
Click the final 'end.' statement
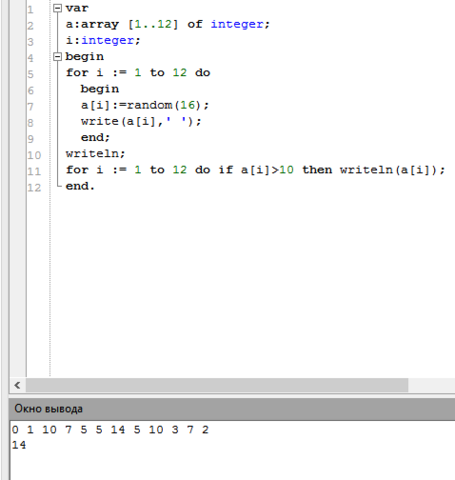point(80,186)
